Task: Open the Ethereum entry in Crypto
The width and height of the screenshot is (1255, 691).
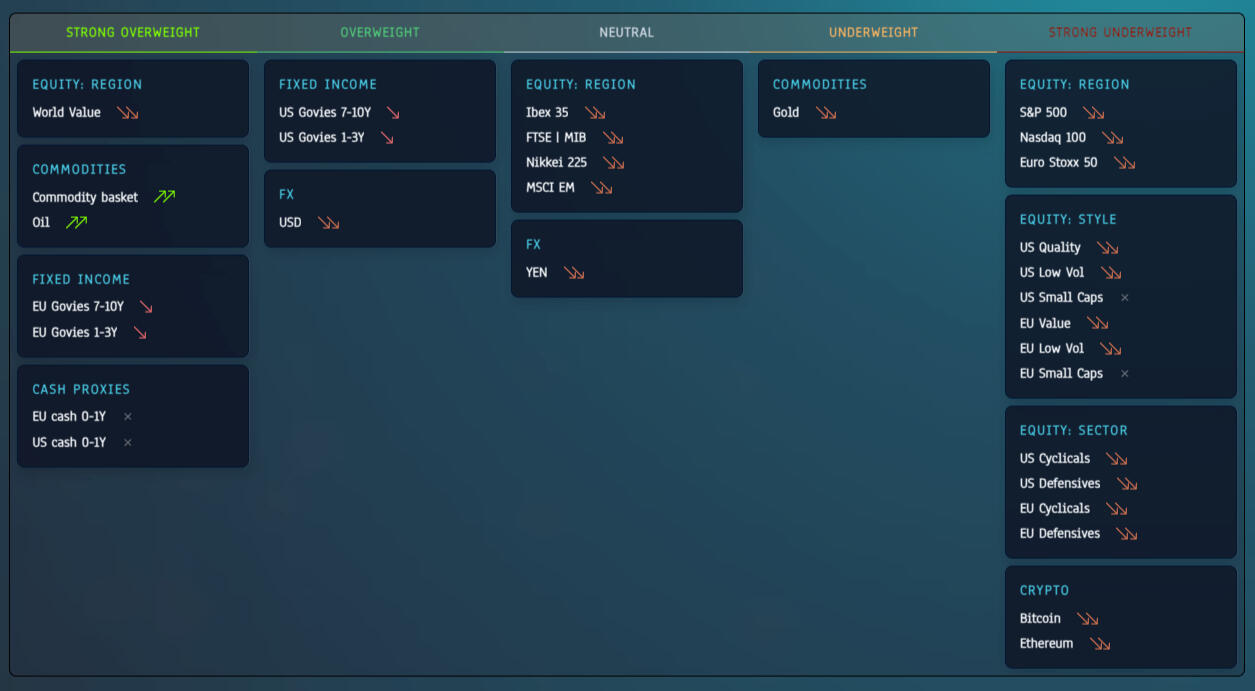Action: (1046, 644)
